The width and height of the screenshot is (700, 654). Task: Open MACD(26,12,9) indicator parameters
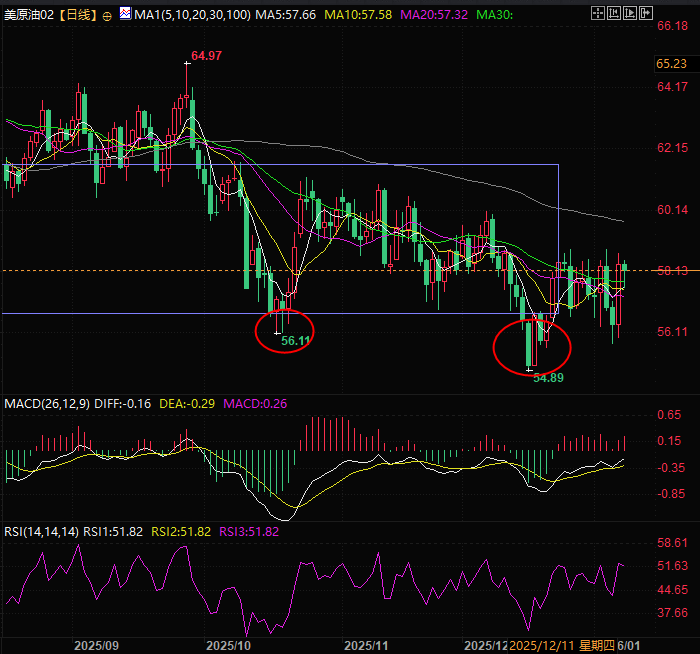[x=47, y=403]
